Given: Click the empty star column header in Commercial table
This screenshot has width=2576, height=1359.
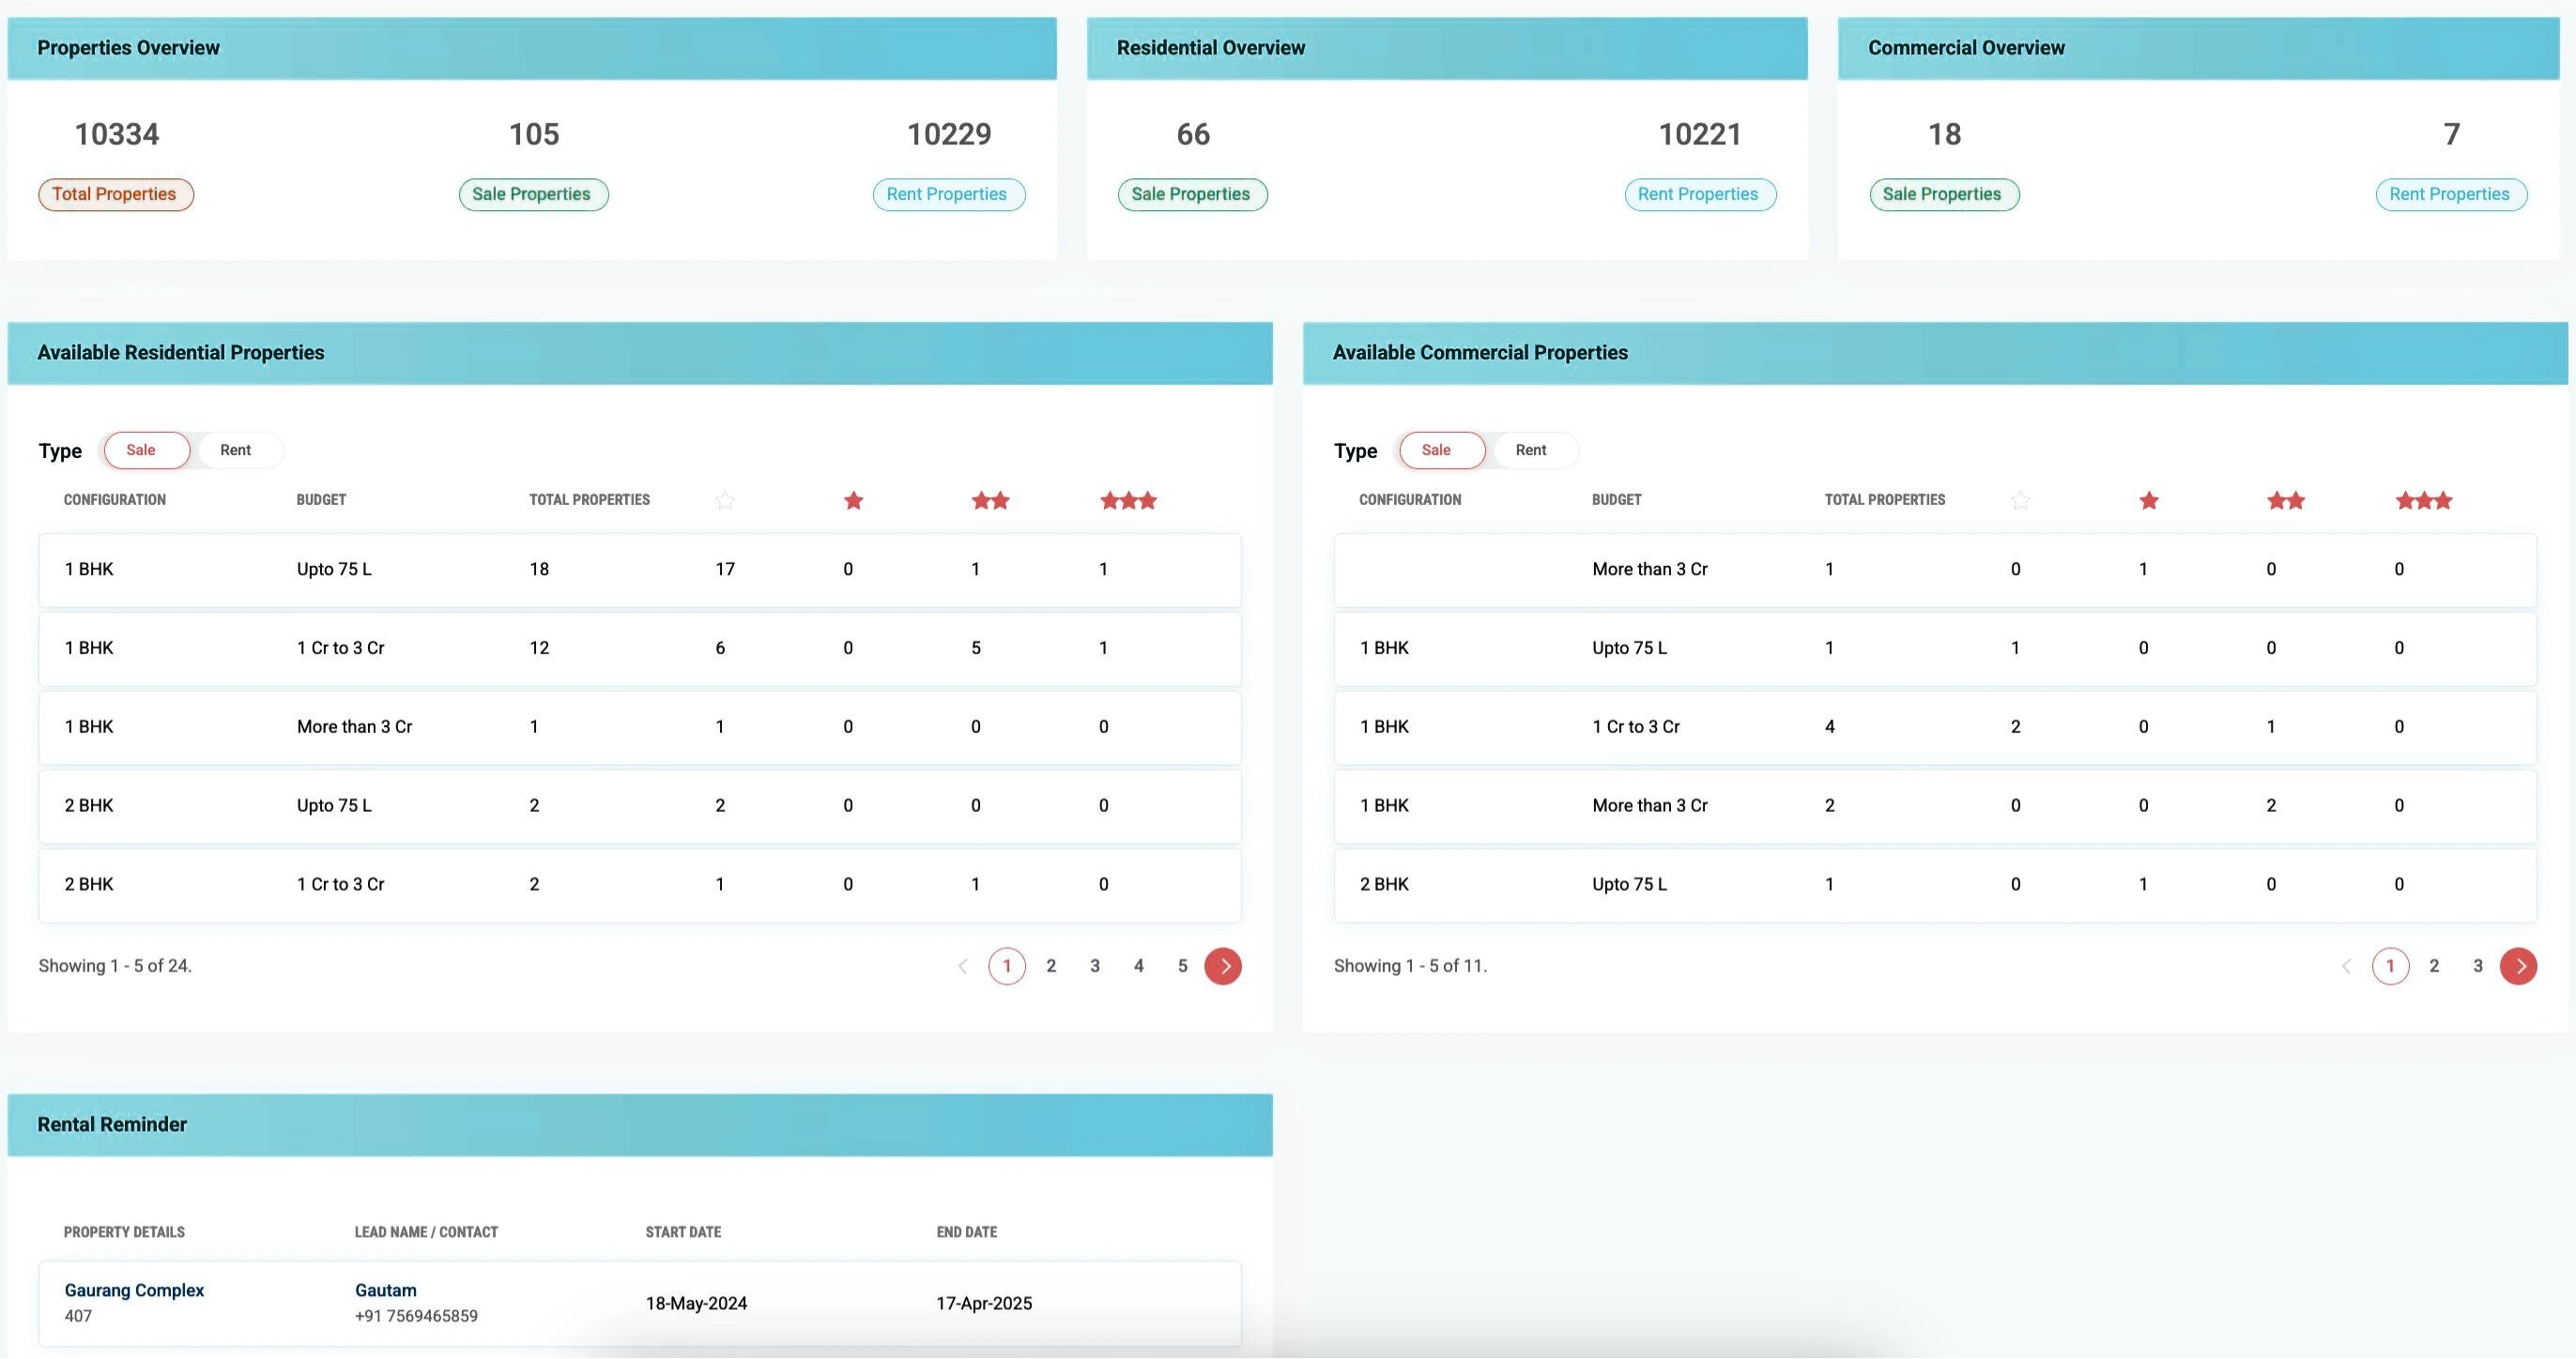Looking at the screenshot, I should (2020, 500).
